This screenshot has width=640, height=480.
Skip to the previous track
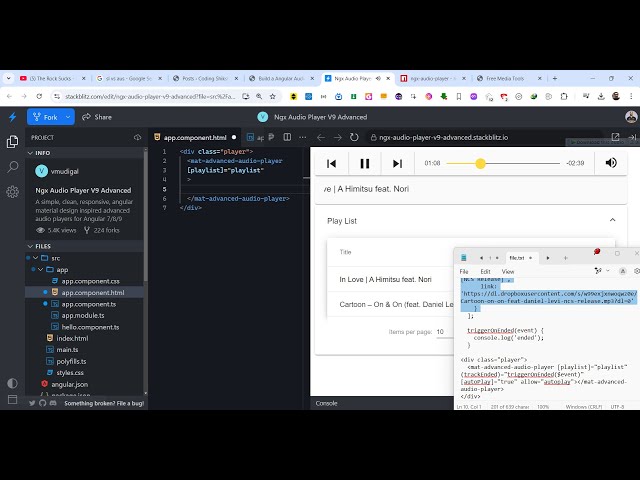(x=331, y=163)
